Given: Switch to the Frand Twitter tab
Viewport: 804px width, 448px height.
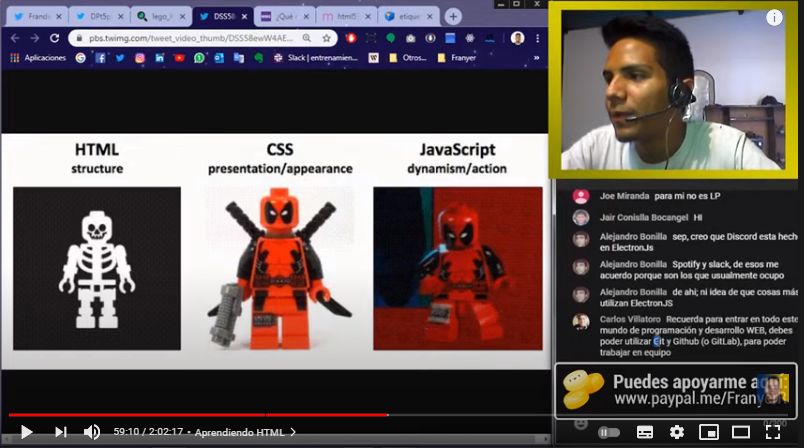Looking at the screenshot, I should tap(37, 16).
